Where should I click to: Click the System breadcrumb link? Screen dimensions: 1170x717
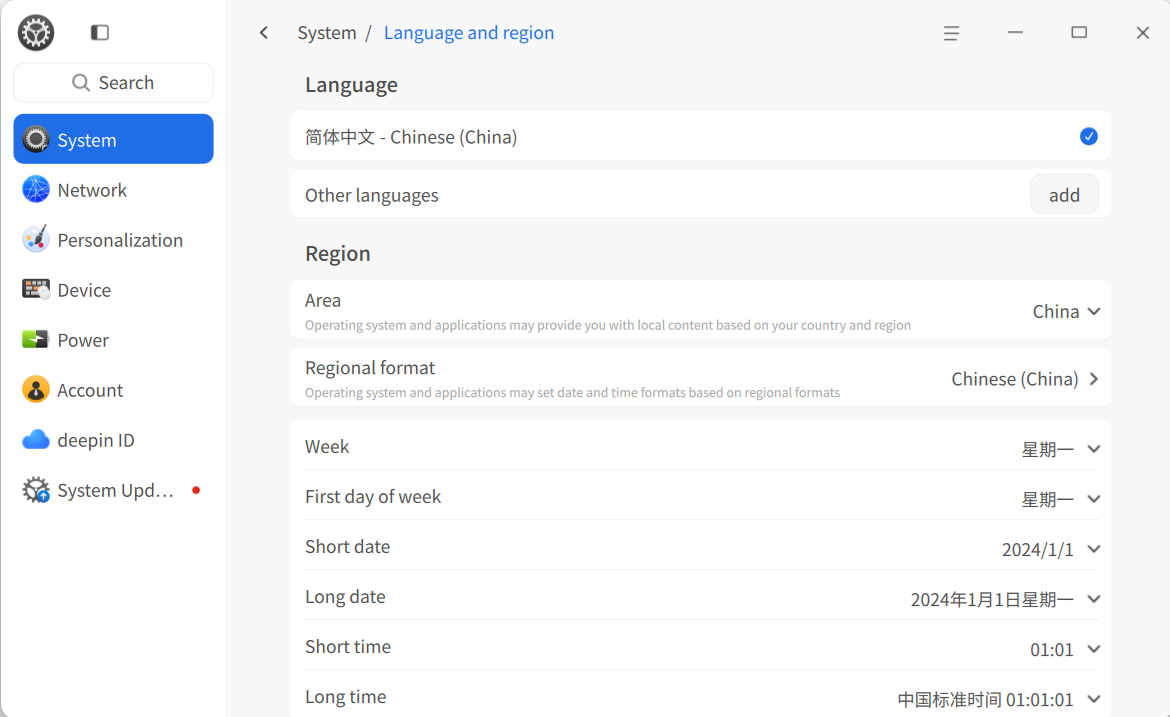click(x=327, y=33)
